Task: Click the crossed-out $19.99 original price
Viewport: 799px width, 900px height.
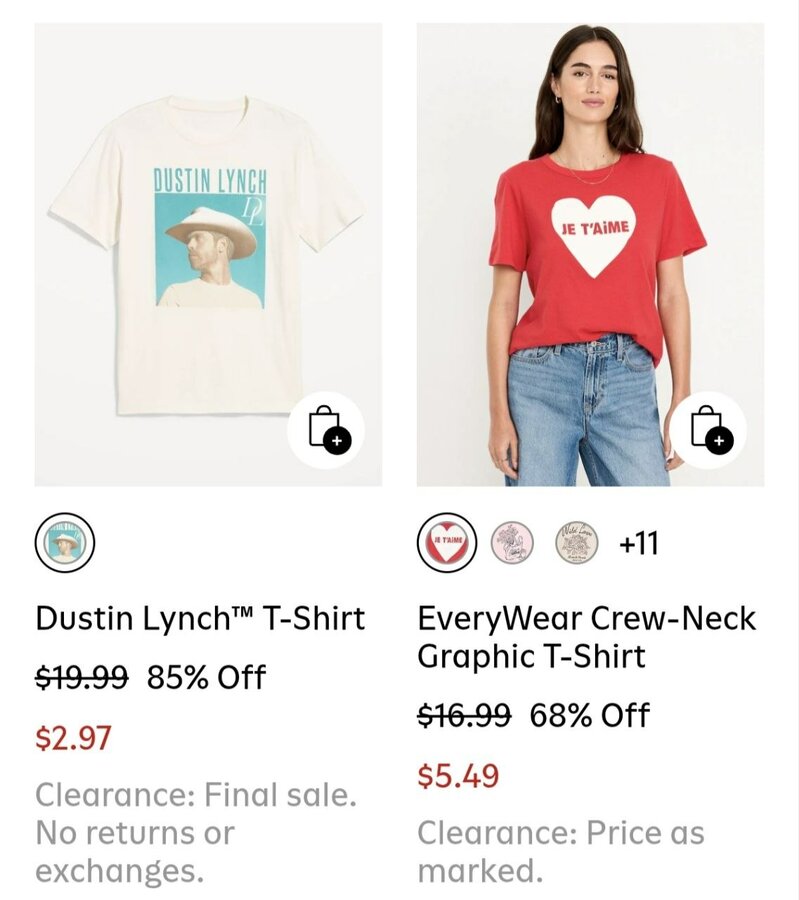Action: coord(81,677)
